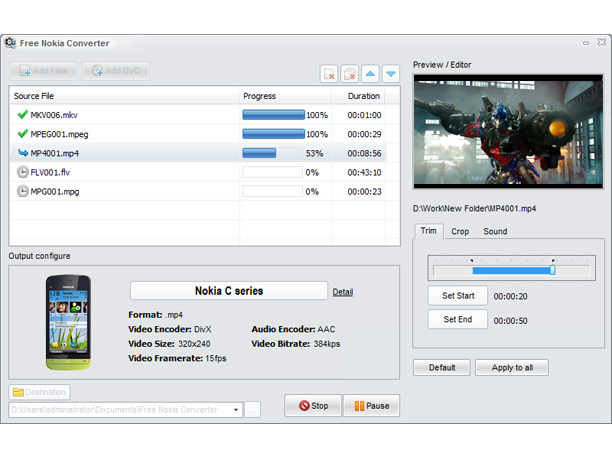Click the D:\Work\New Folder\MP4001.mp4 path text

click(474, 208)
